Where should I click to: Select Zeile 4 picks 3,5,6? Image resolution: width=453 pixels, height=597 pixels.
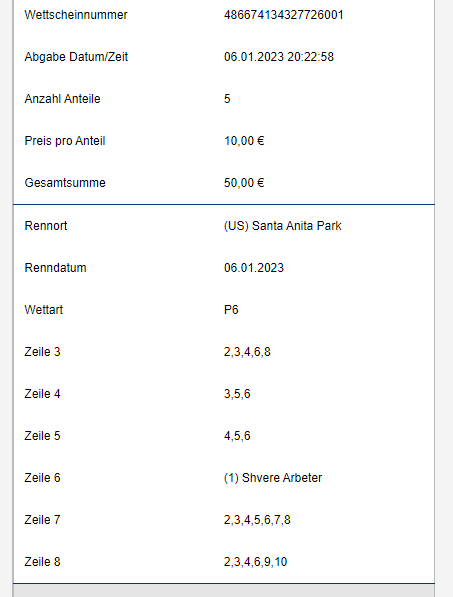(237, 394)
